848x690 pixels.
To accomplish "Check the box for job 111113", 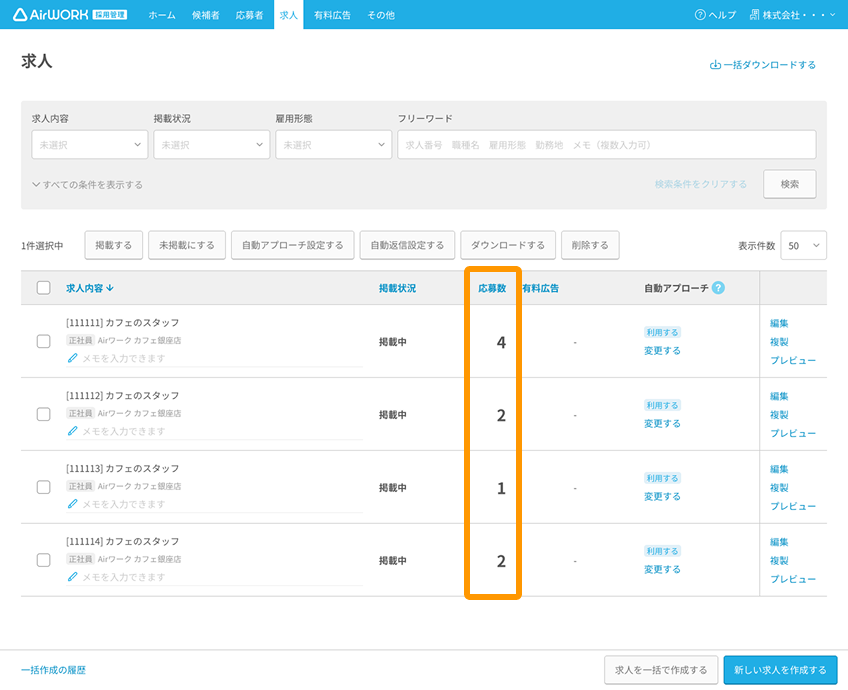I will tap(43, 487).
